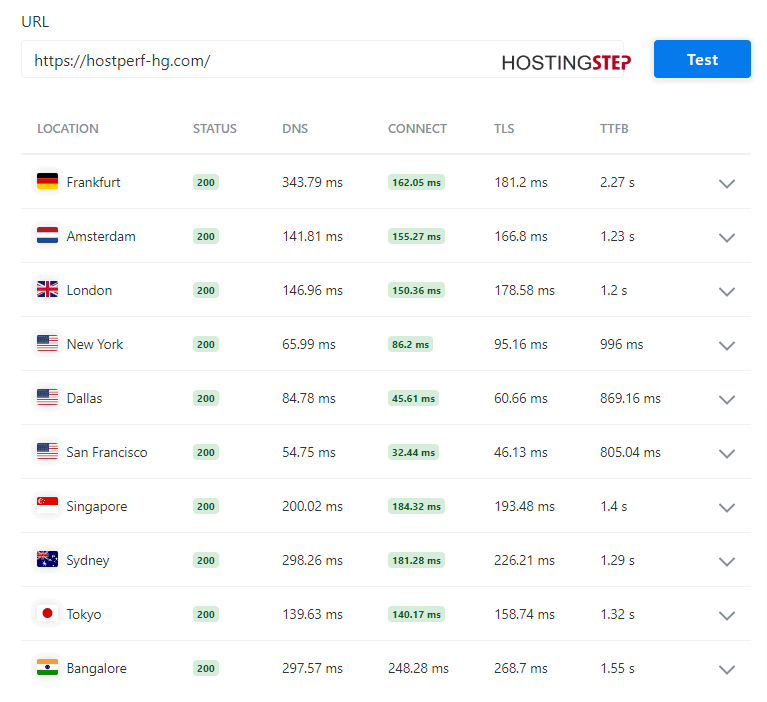Viewport: 767px width, 702px height.
Task: Click the TTFB column header
Action: pyautogui.click(x=614, y=129)
